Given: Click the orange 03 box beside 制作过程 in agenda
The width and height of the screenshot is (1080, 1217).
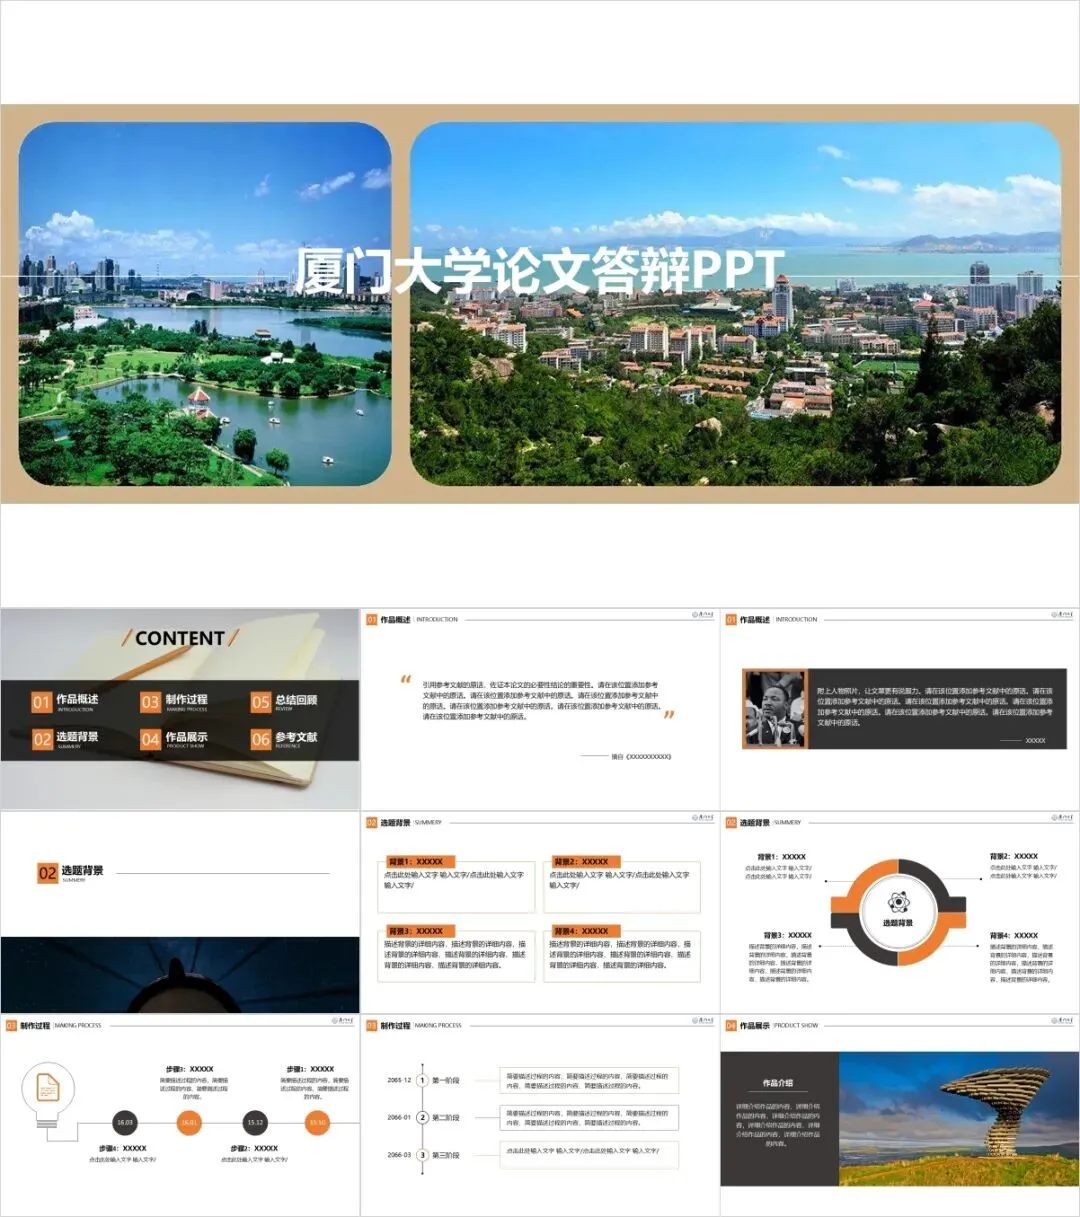Looking at the screenshot, I should click(x=150, y=702).
